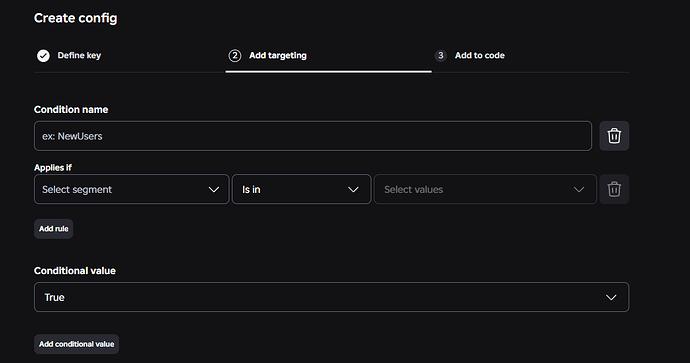Click the step 3 number circle
Viewport: 690px width, 363px height.
(440, 55)
